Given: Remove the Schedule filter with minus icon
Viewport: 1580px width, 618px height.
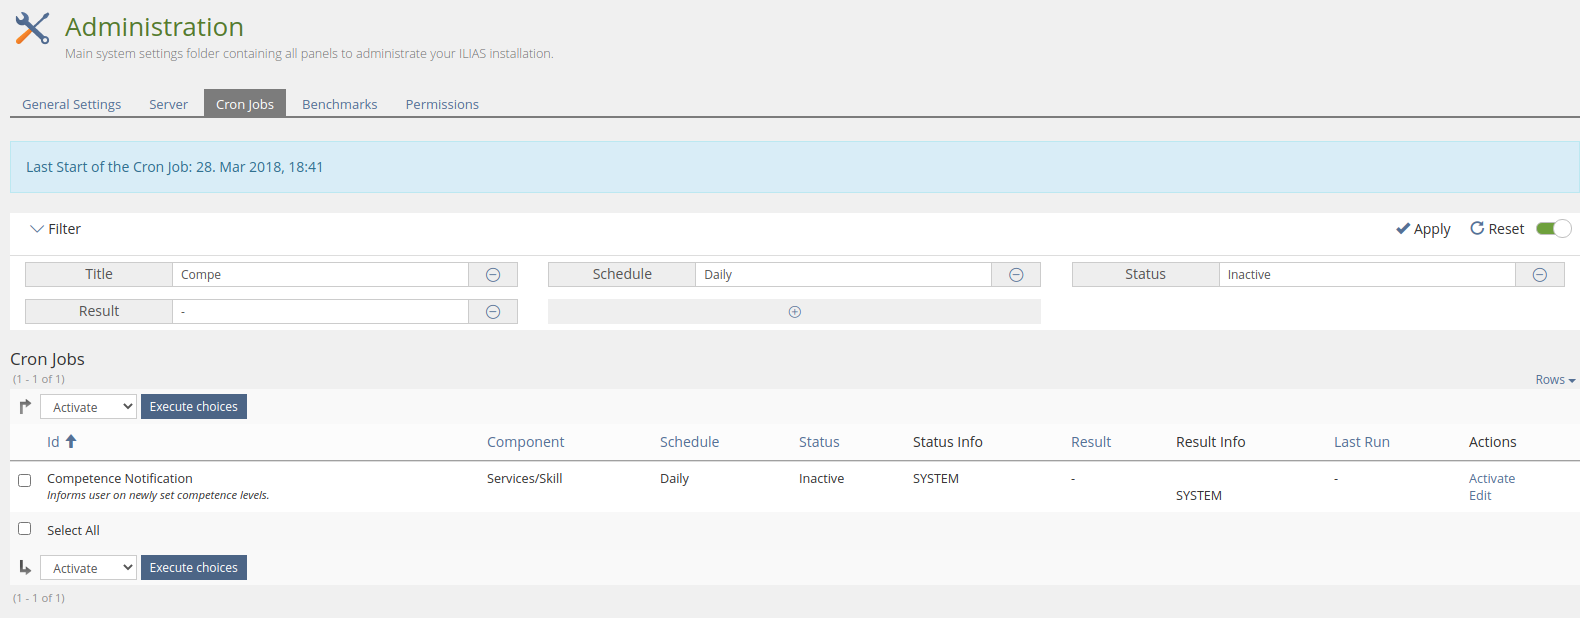Looking at the screenshot, I should point(1016,275).
